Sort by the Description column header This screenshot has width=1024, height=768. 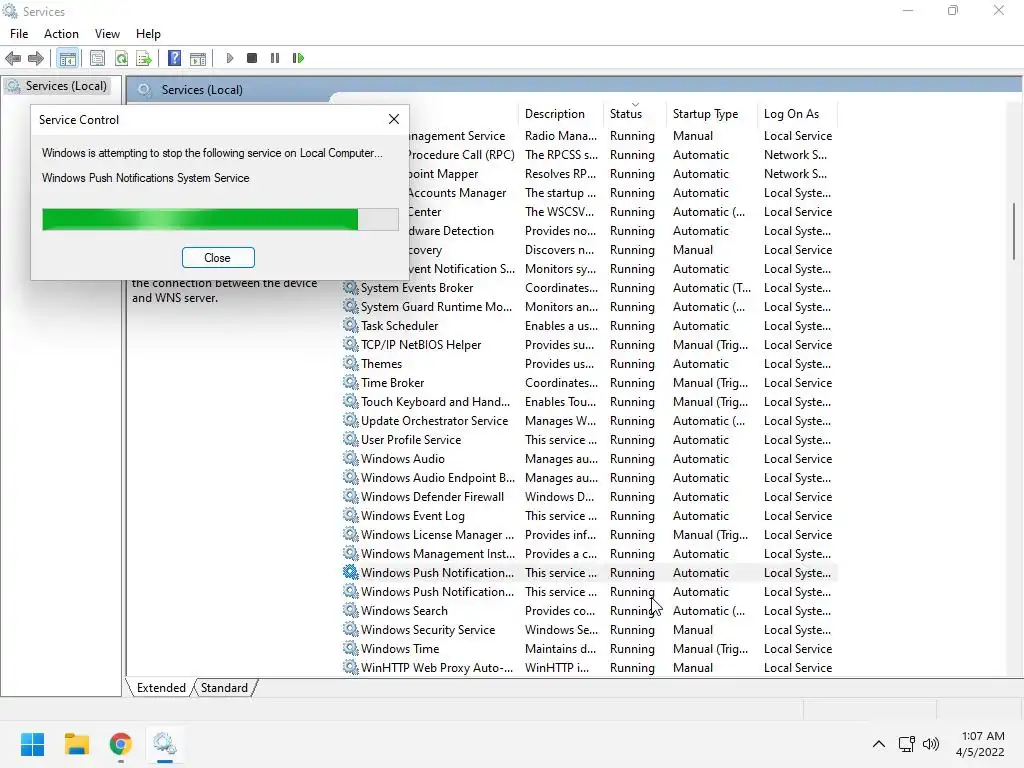(x=560, y=114)
